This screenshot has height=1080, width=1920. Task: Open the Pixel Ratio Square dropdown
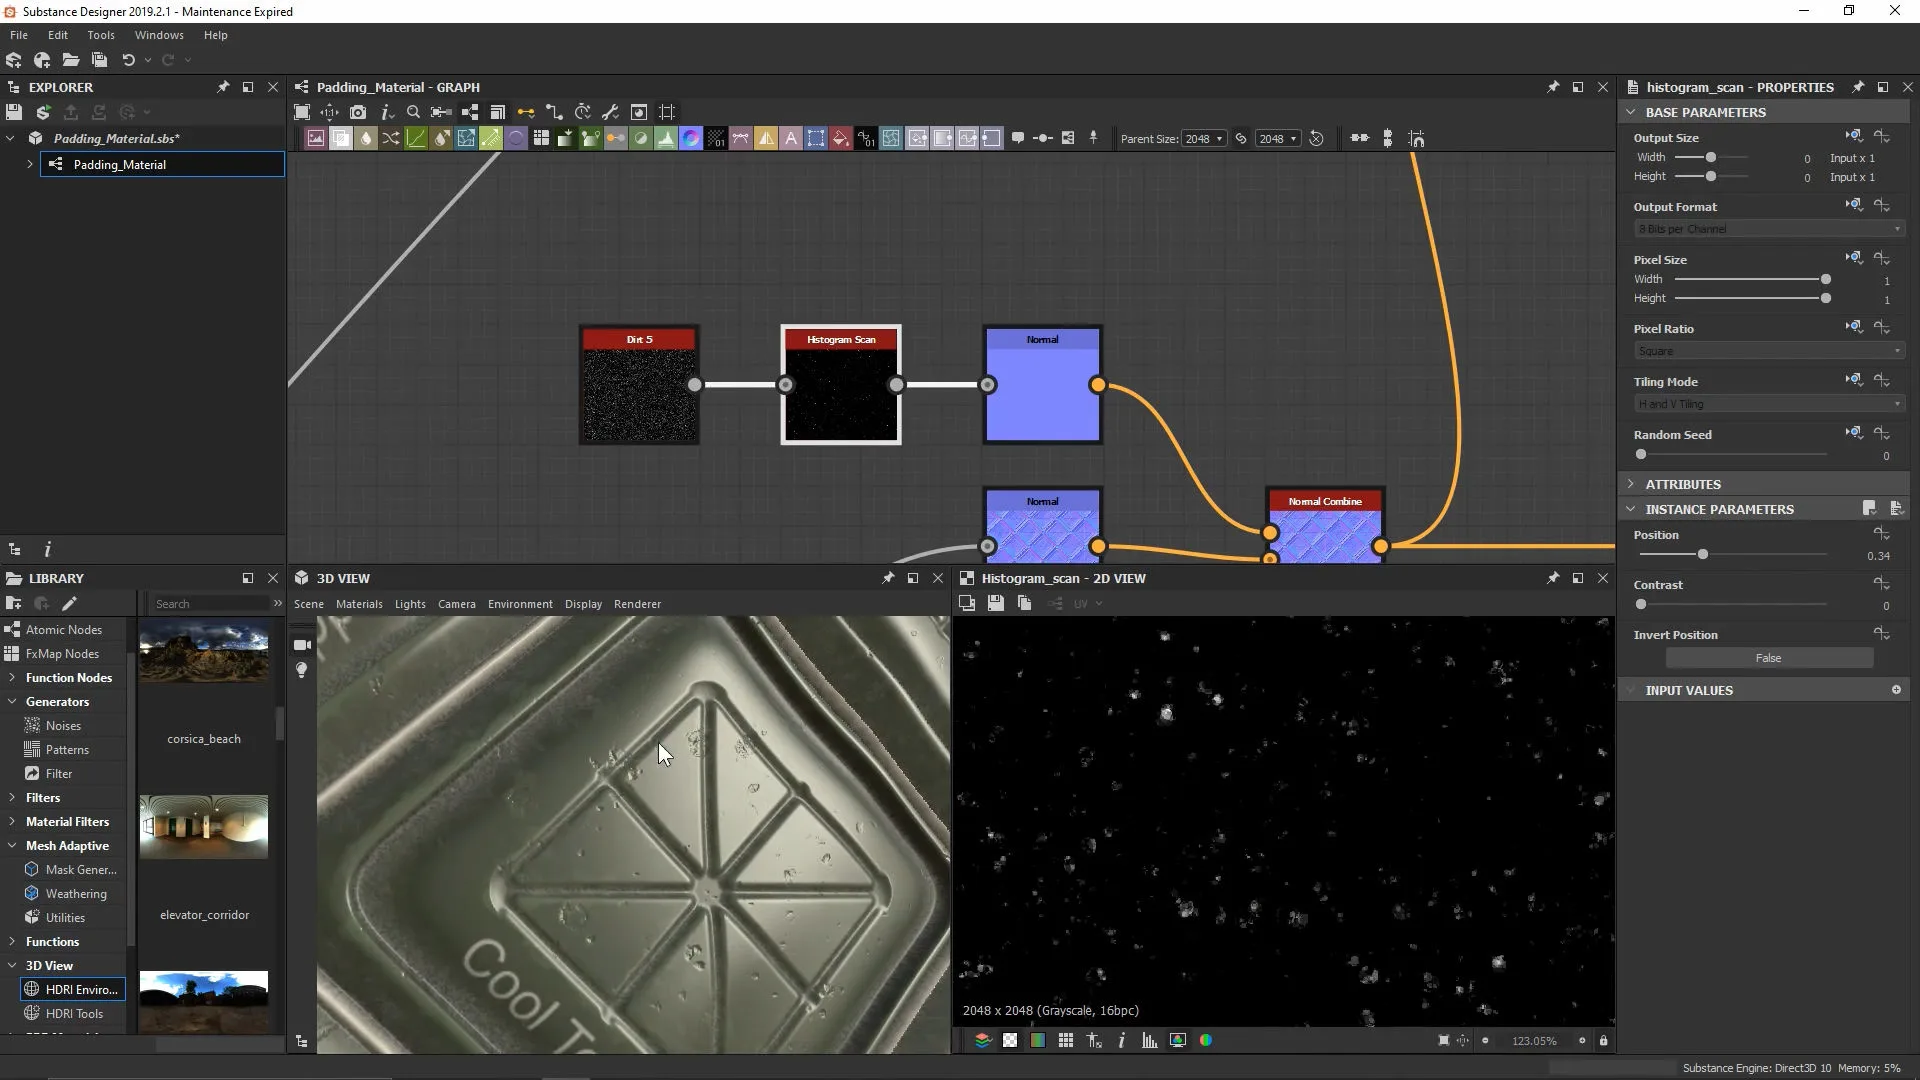point(1769,351)
